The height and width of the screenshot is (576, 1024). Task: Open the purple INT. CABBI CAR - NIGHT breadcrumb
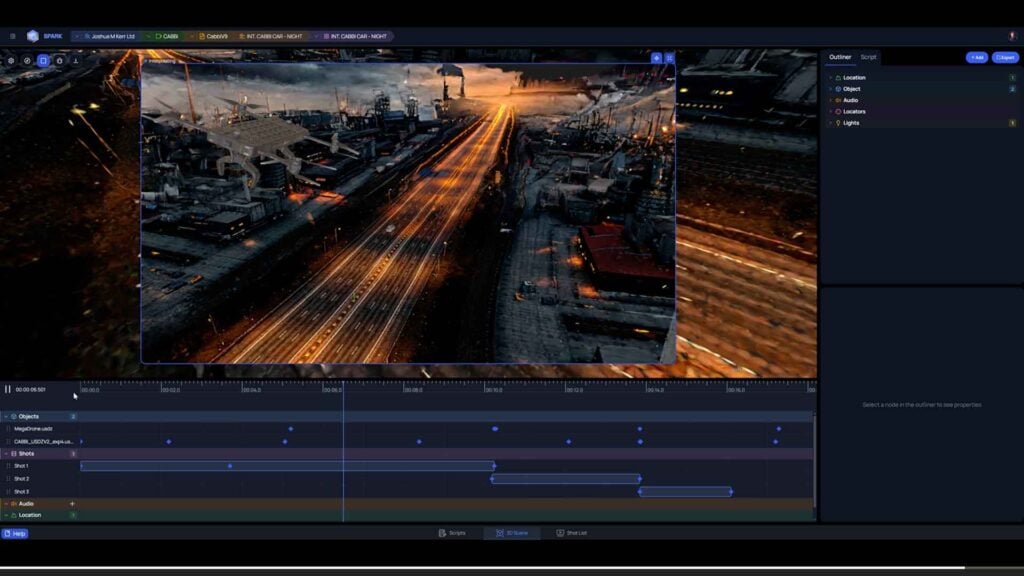(355, 37)
